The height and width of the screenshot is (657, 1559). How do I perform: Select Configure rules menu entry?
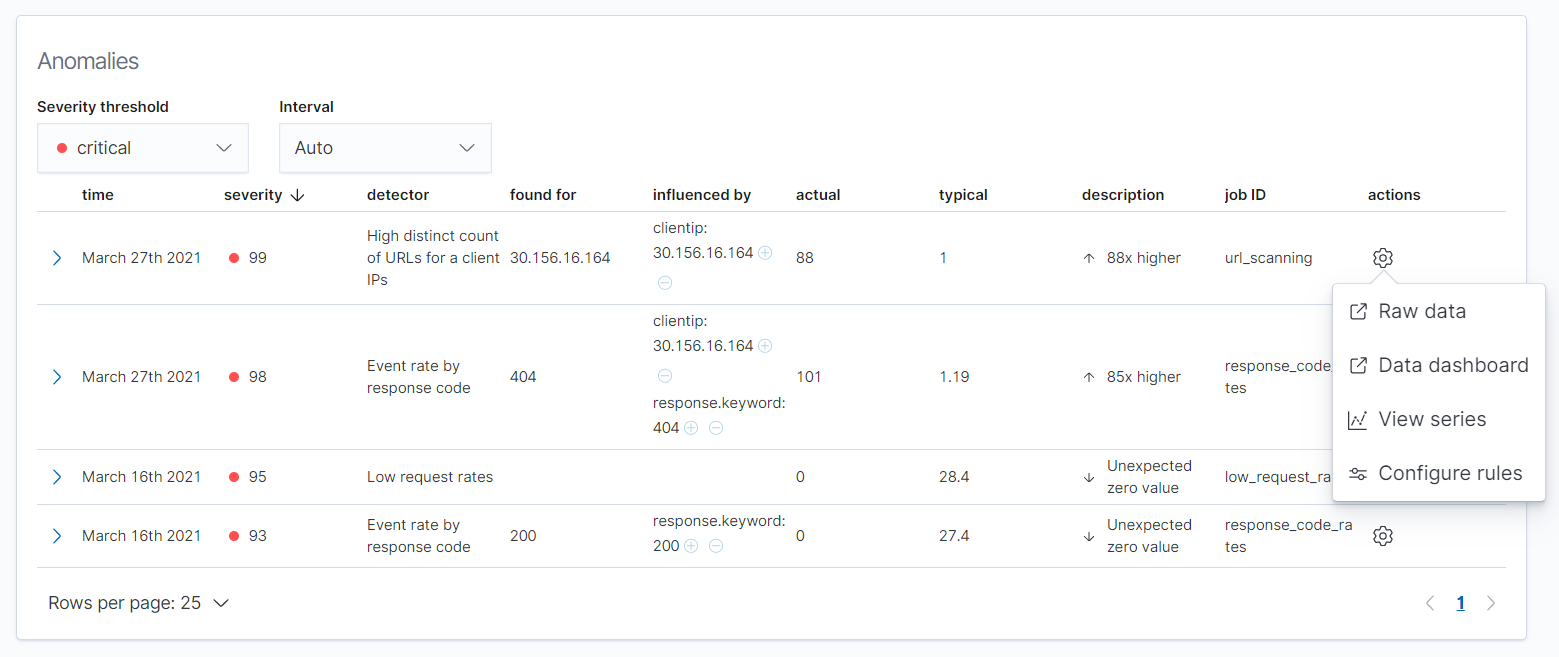pos(1449,473)
